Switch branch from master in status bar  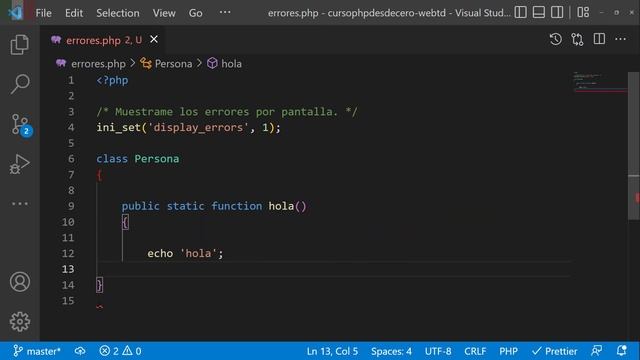(x=37, y=351)
